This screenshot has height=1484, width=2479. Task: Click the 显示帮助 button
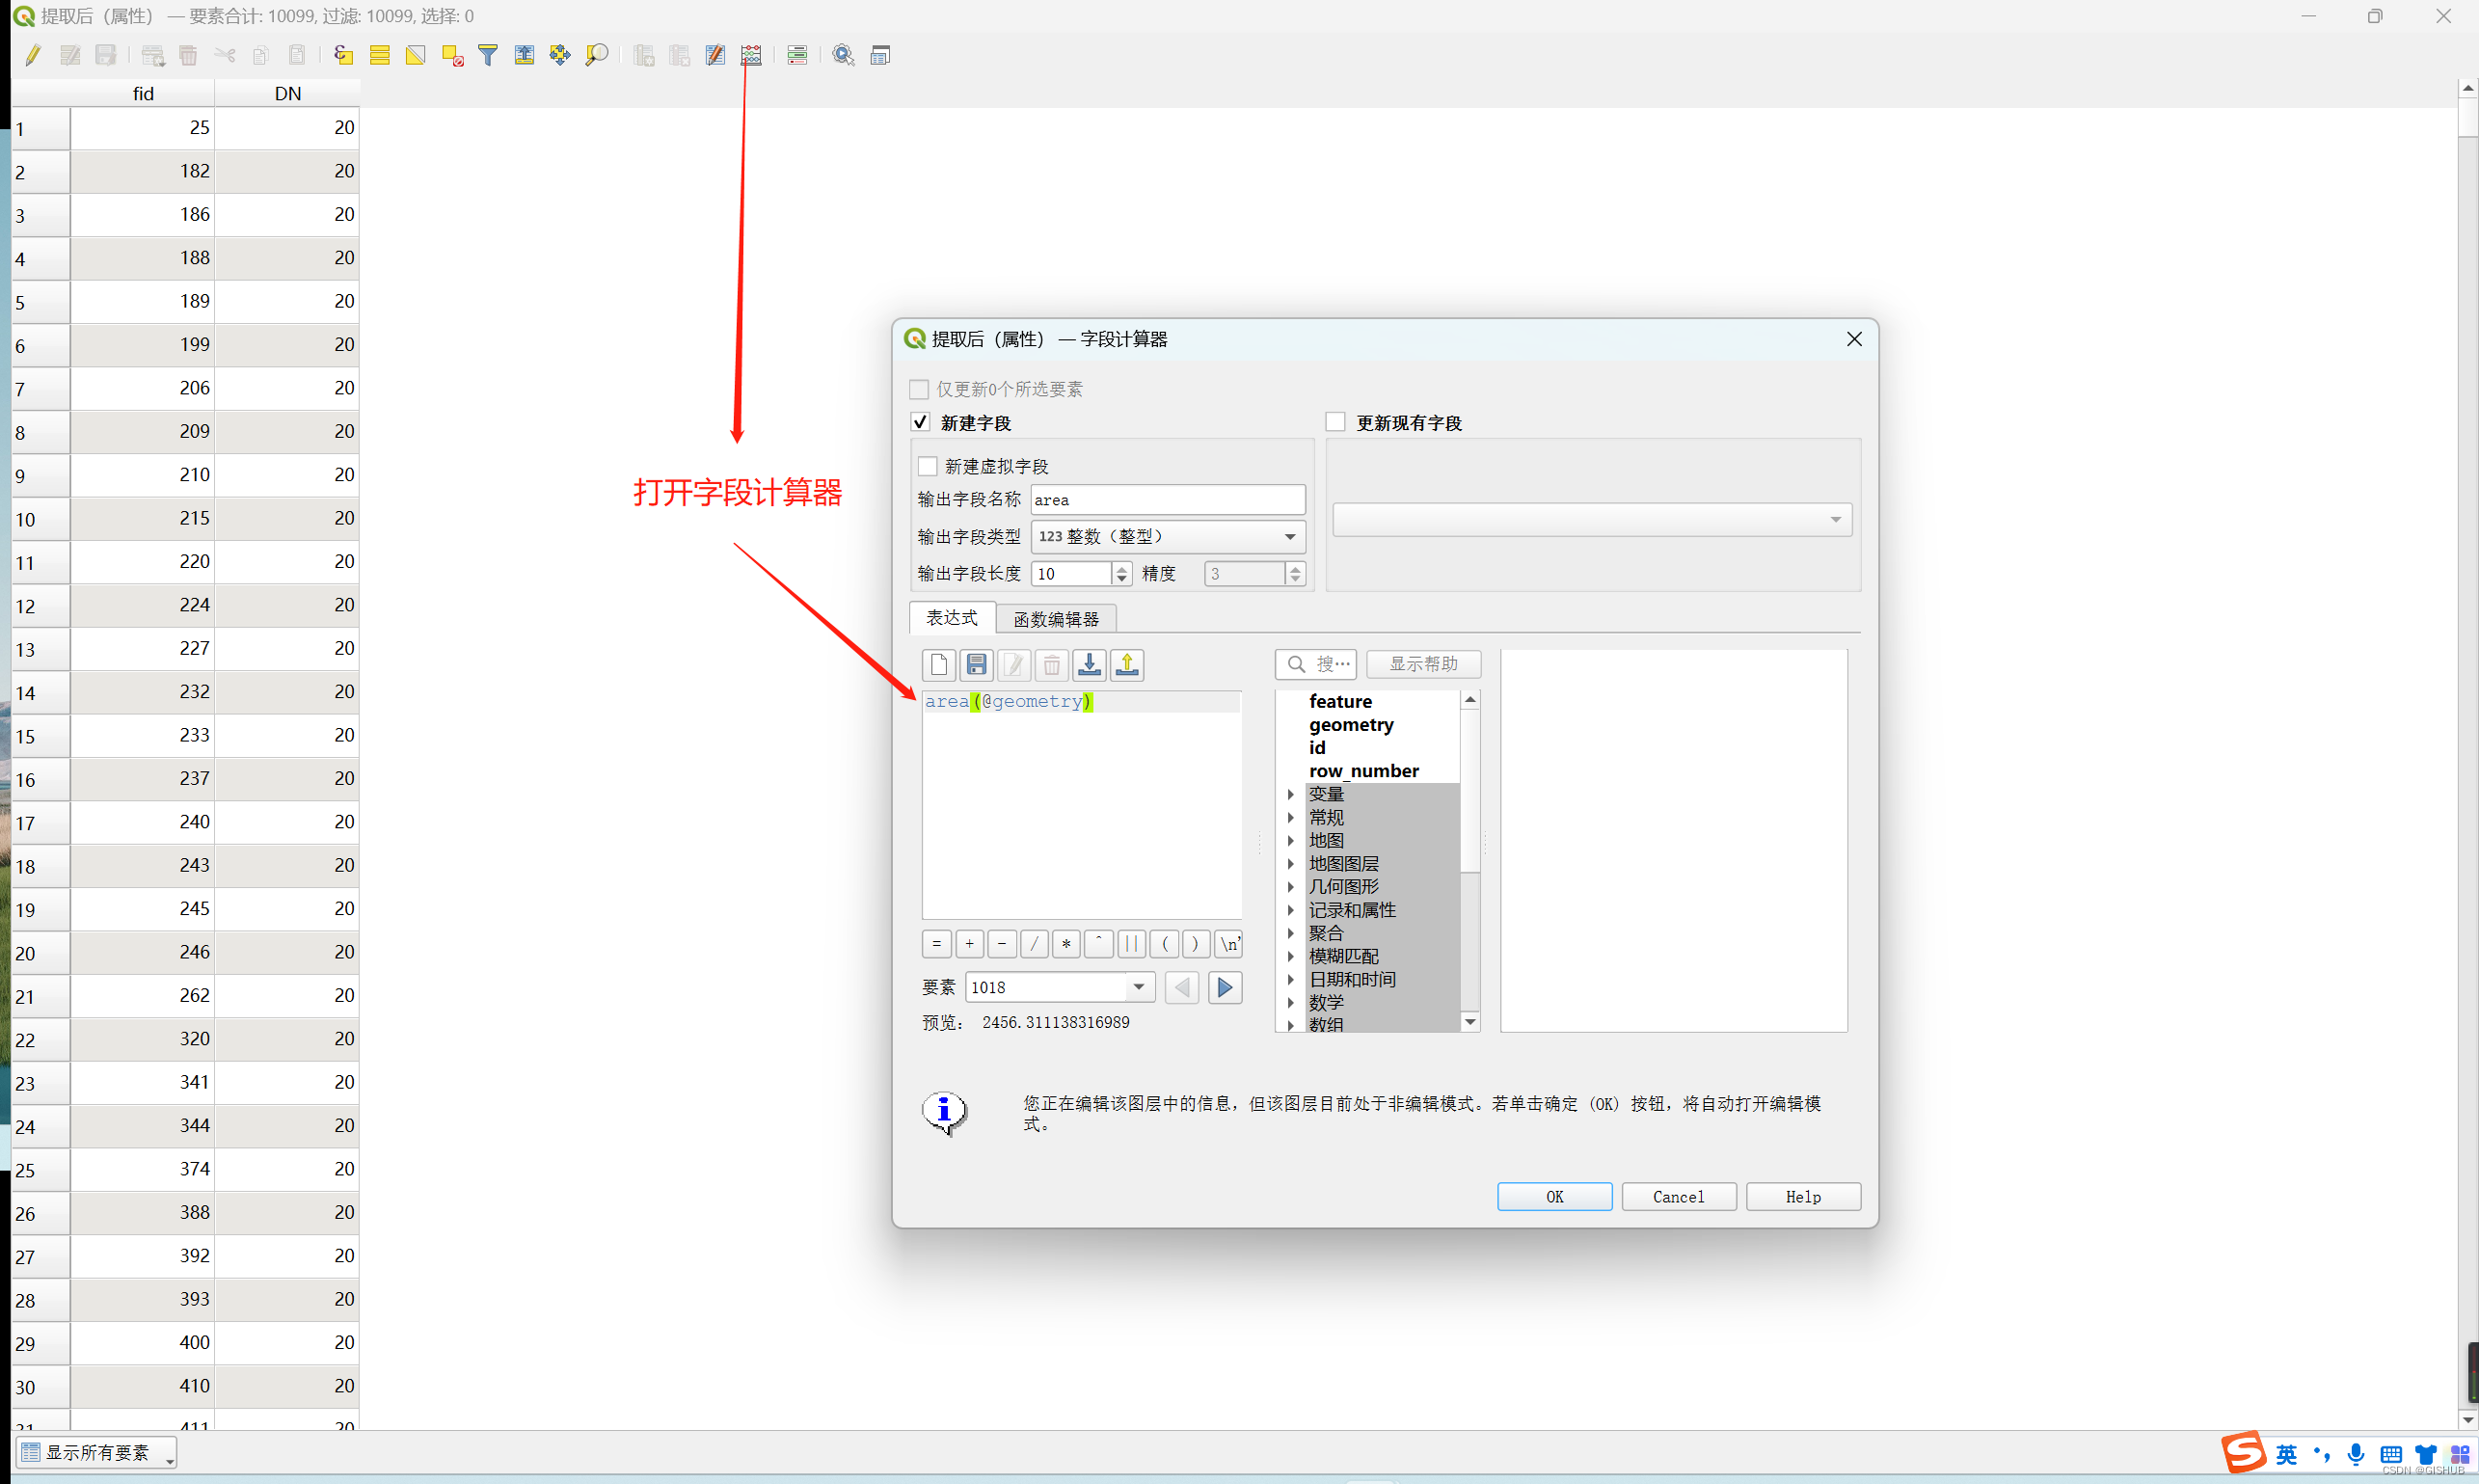(1422, 664)
